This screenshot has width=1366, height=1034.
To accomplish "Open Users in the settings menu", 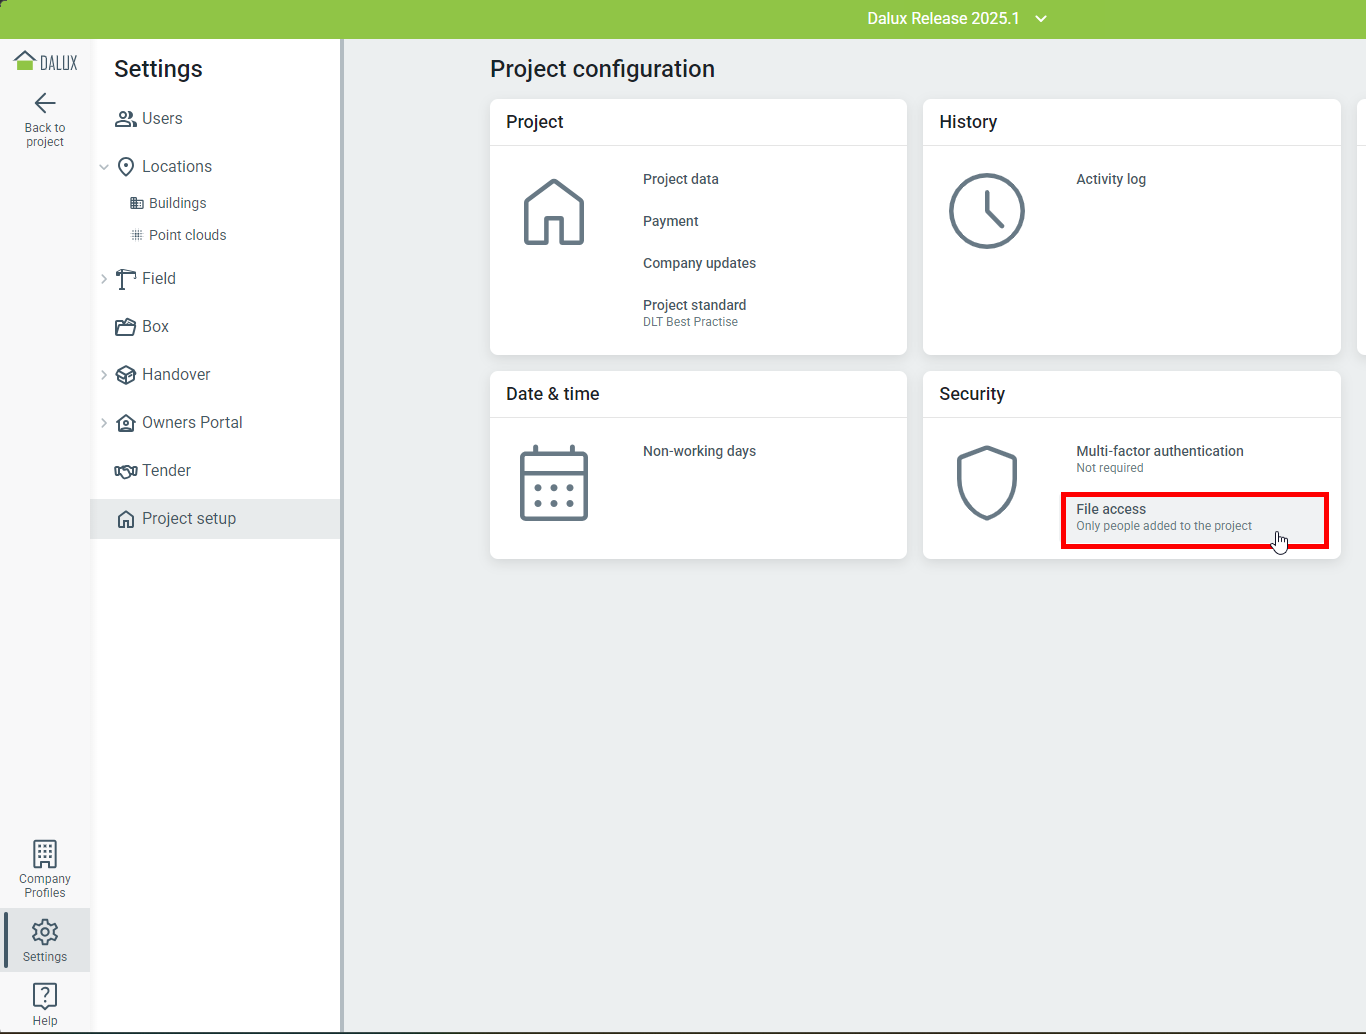I will click(x=161, y=119).
